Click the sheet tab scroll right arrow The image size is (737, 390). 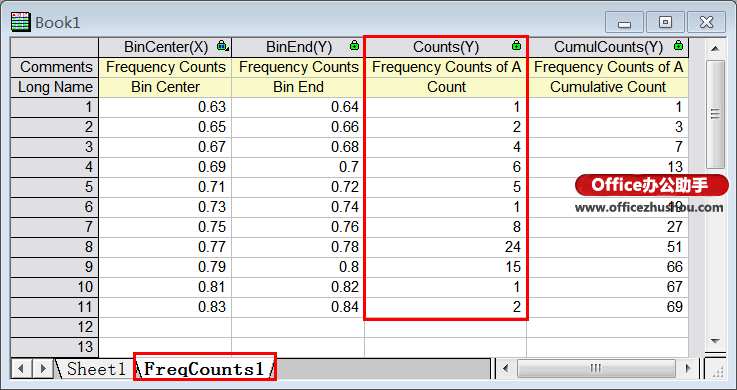[x=42, y=368]
